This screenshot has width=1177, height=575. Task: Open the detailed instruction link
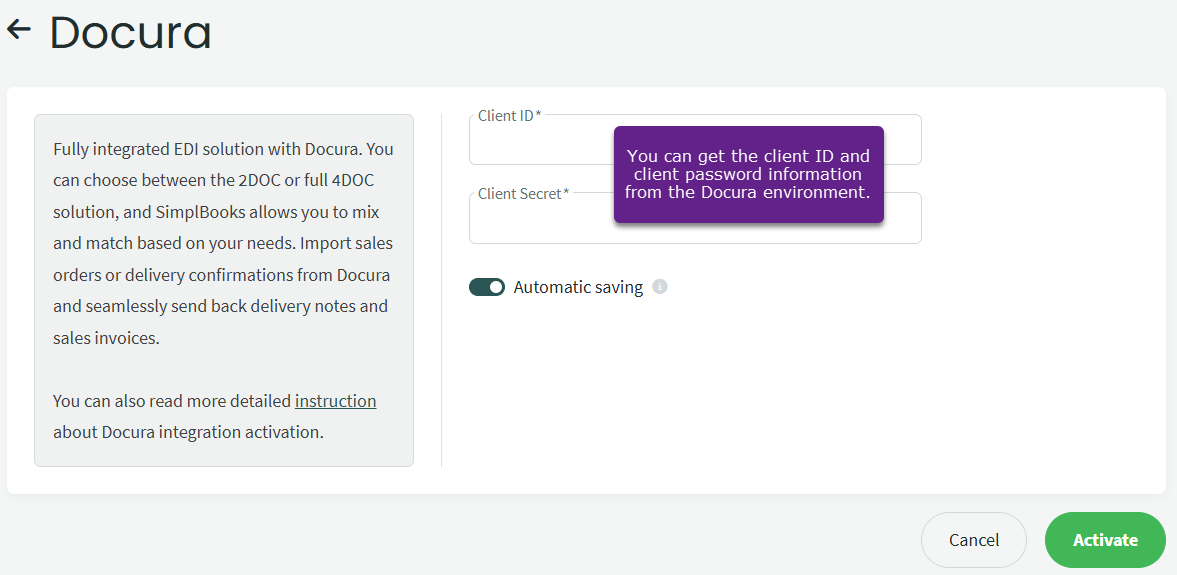tap(335, 401)
